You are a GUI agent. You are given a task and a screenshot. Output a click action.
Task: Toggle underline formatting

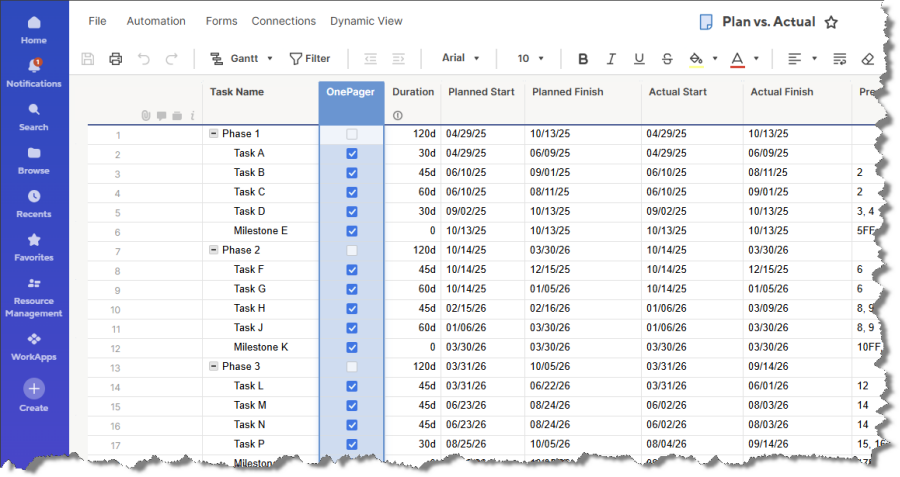click(x=639, y=59)
